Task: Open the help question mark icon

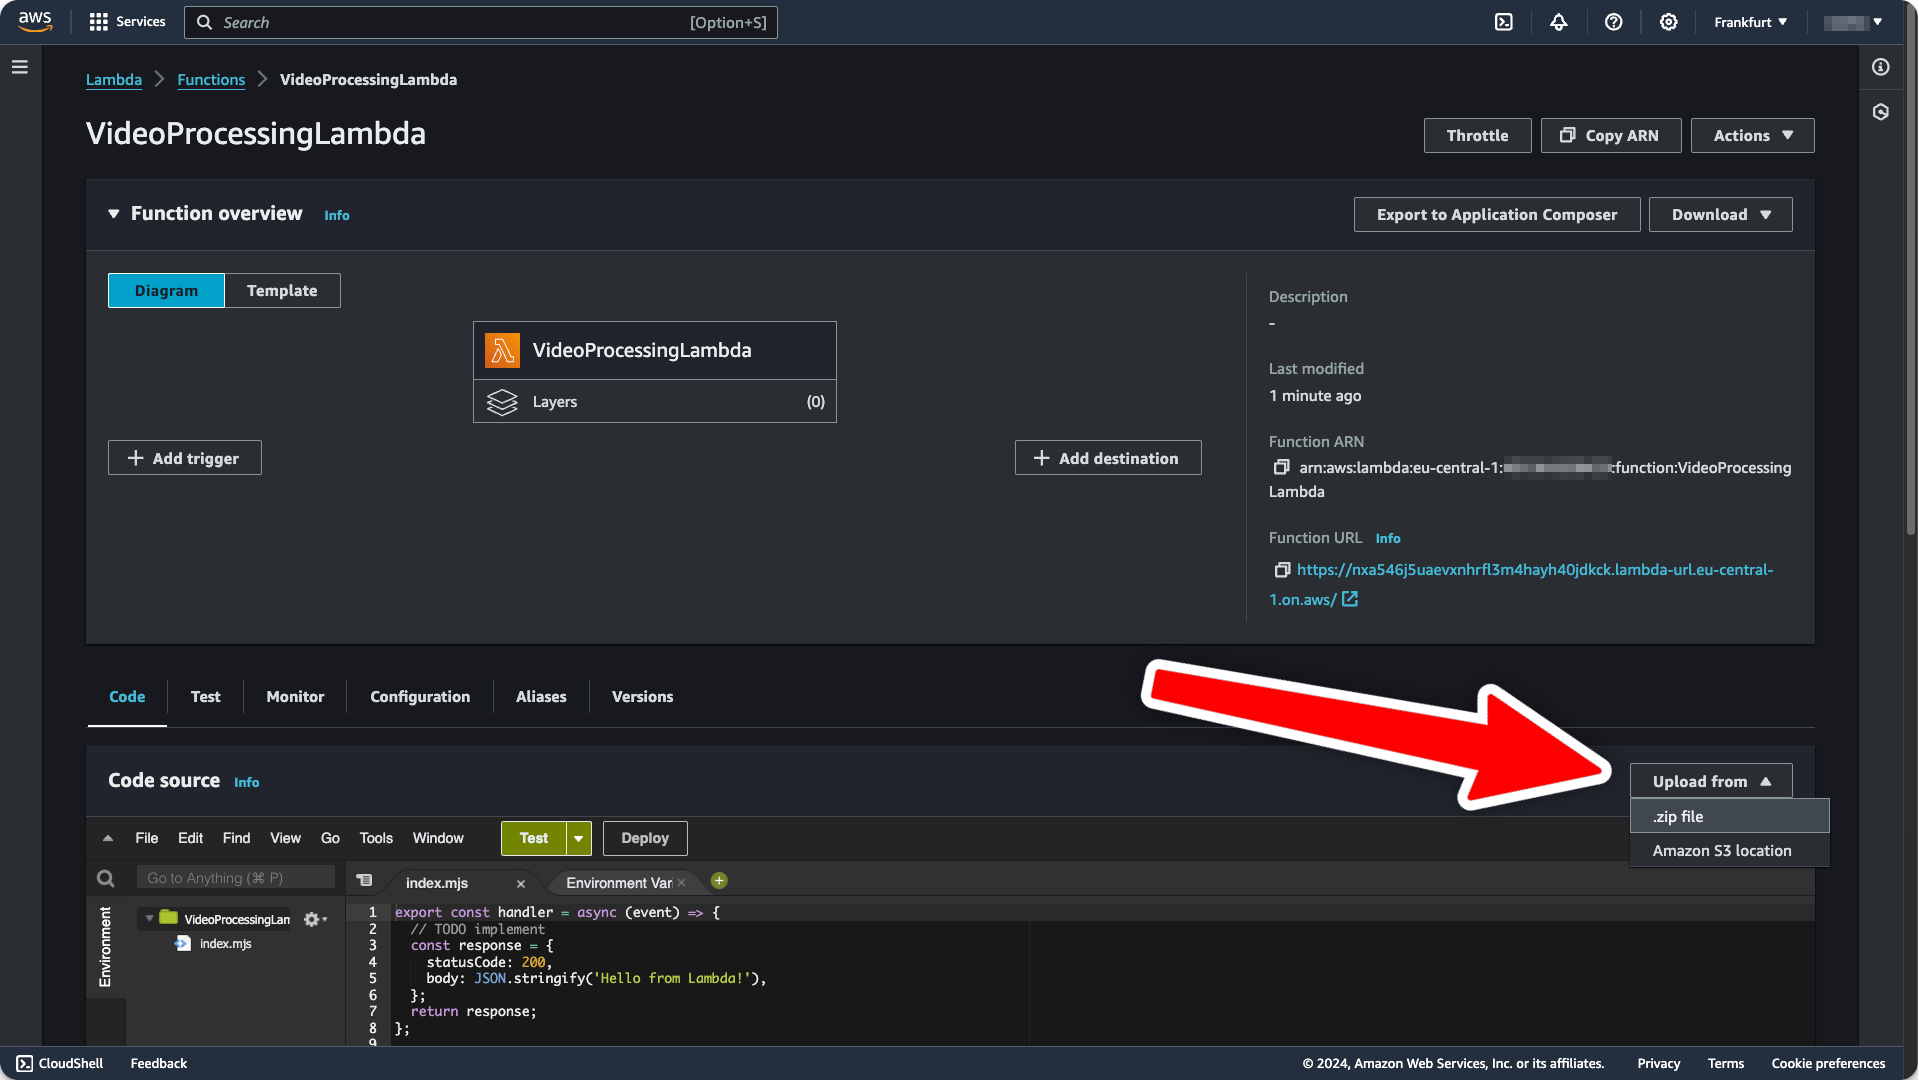Action: pyautogui.click(x=1614, y=22)
